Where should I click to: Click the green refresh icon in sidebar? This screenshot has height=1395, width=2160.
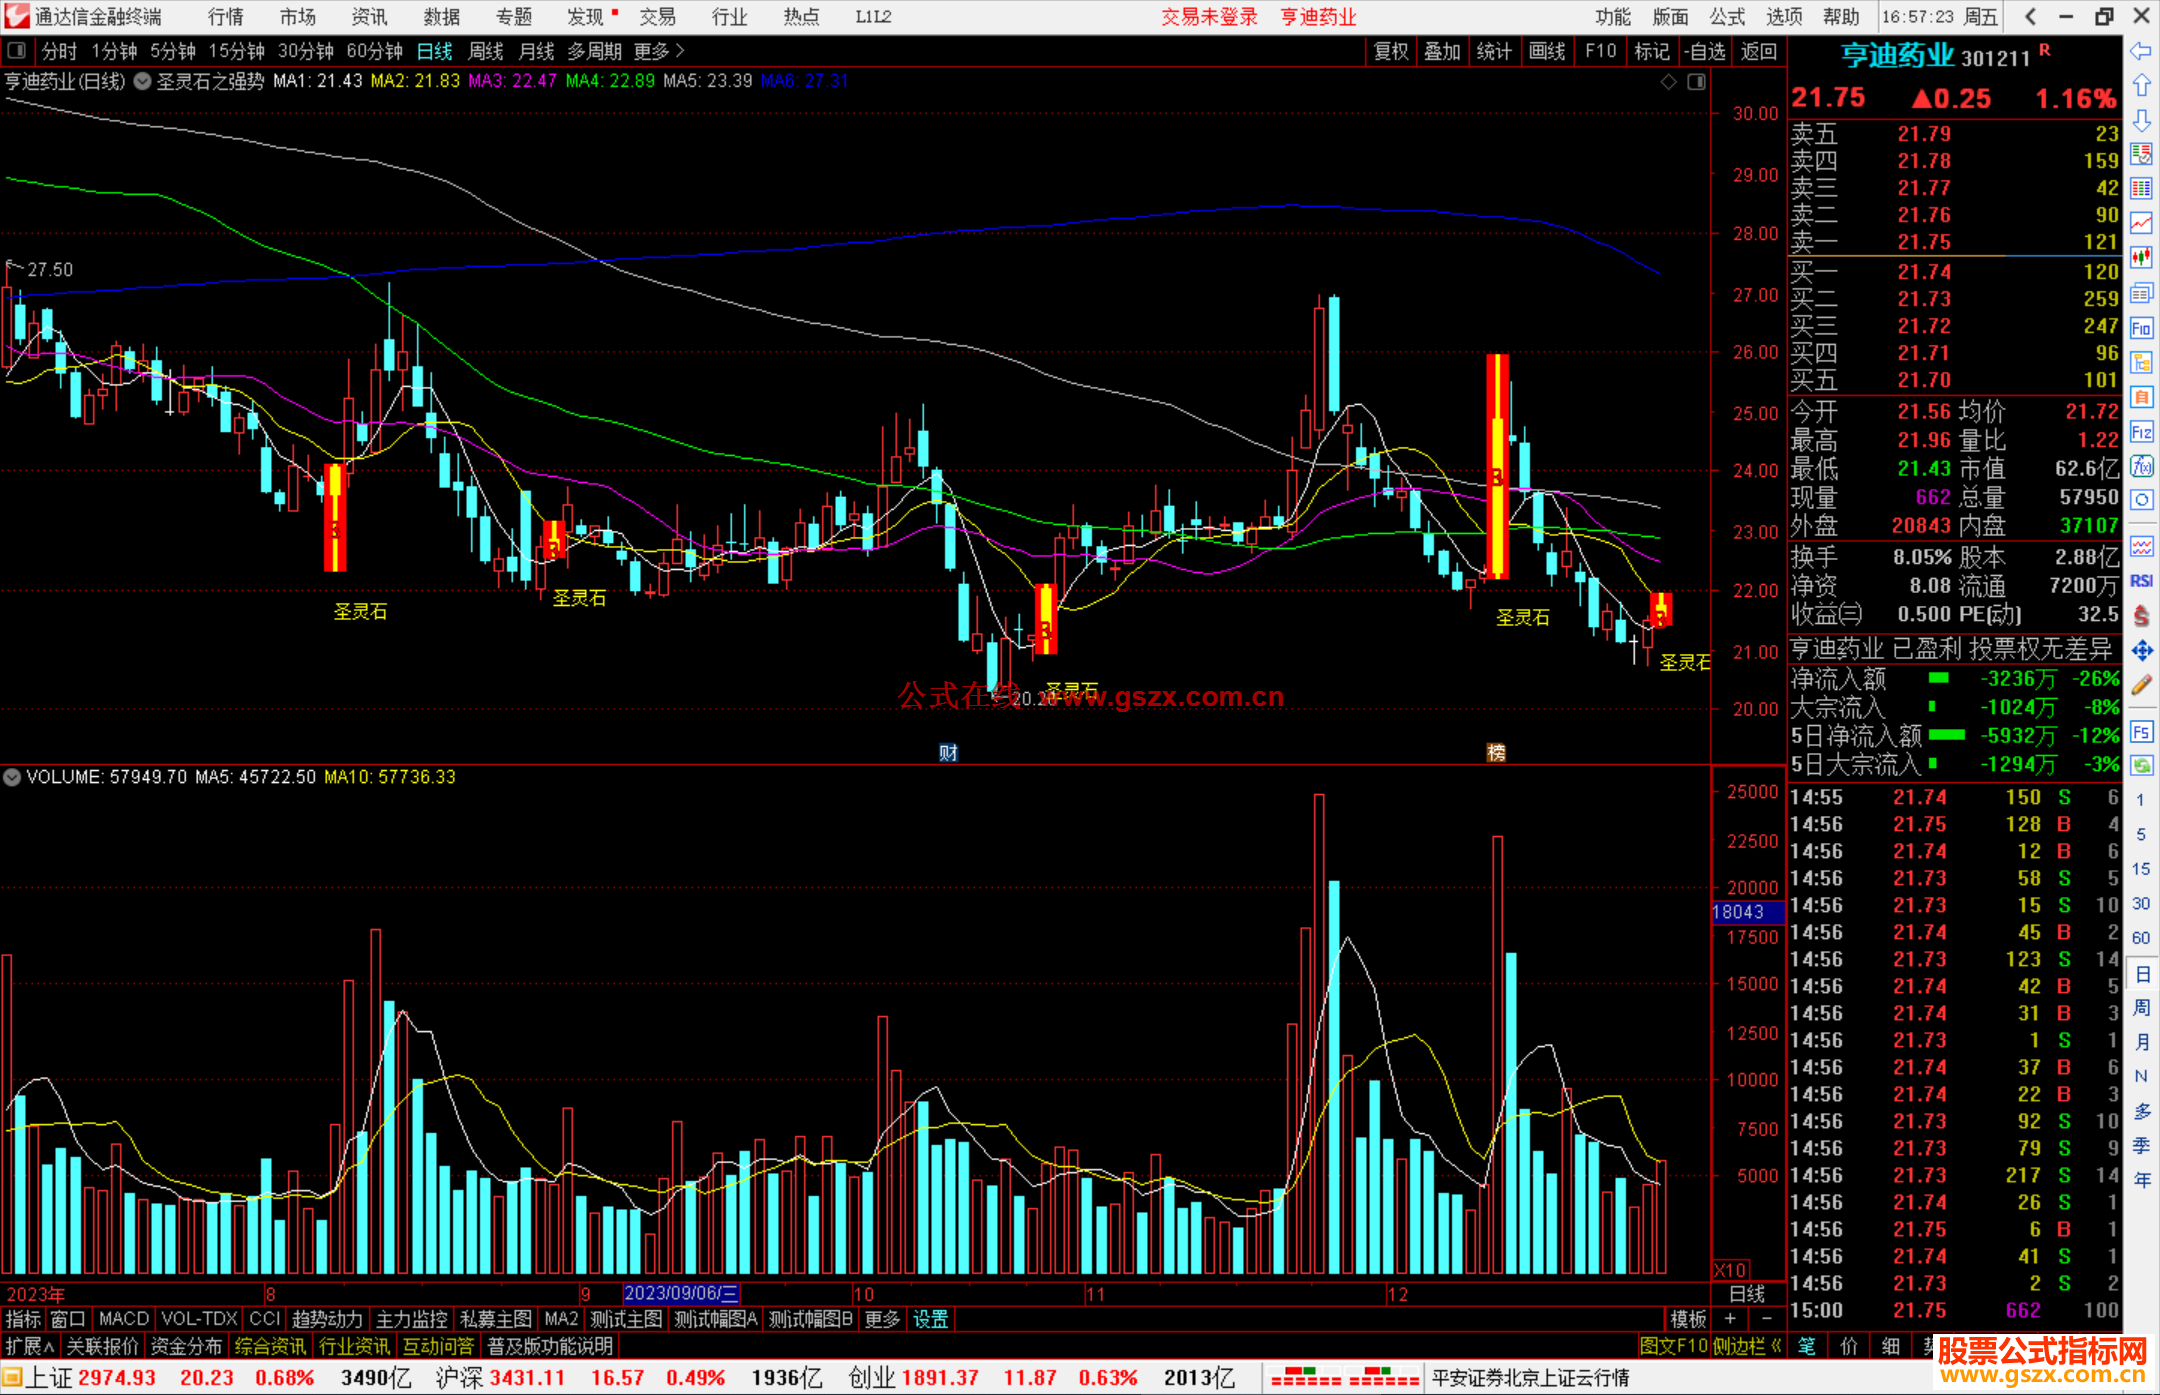(2141, 766)
